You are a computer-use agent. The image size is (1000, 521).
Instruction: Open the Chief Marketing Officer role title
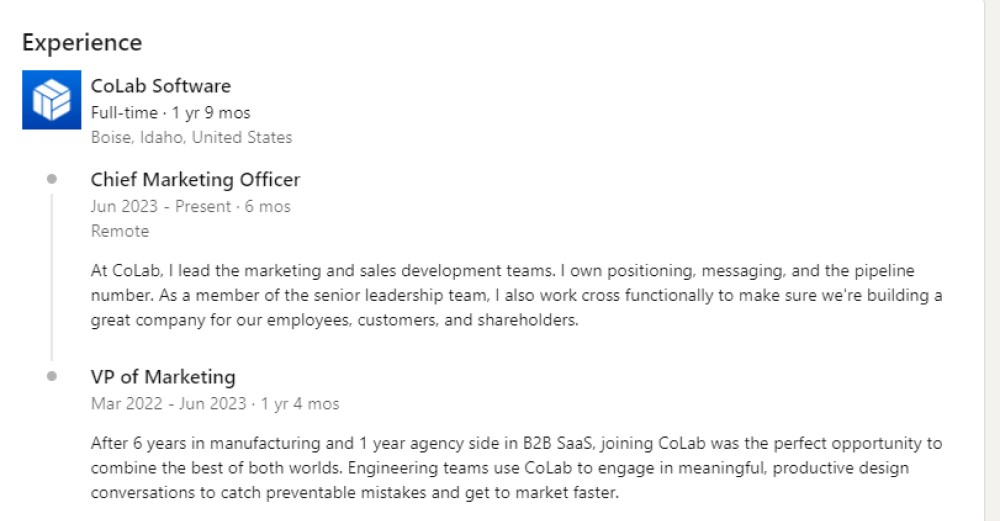point(195,180)
